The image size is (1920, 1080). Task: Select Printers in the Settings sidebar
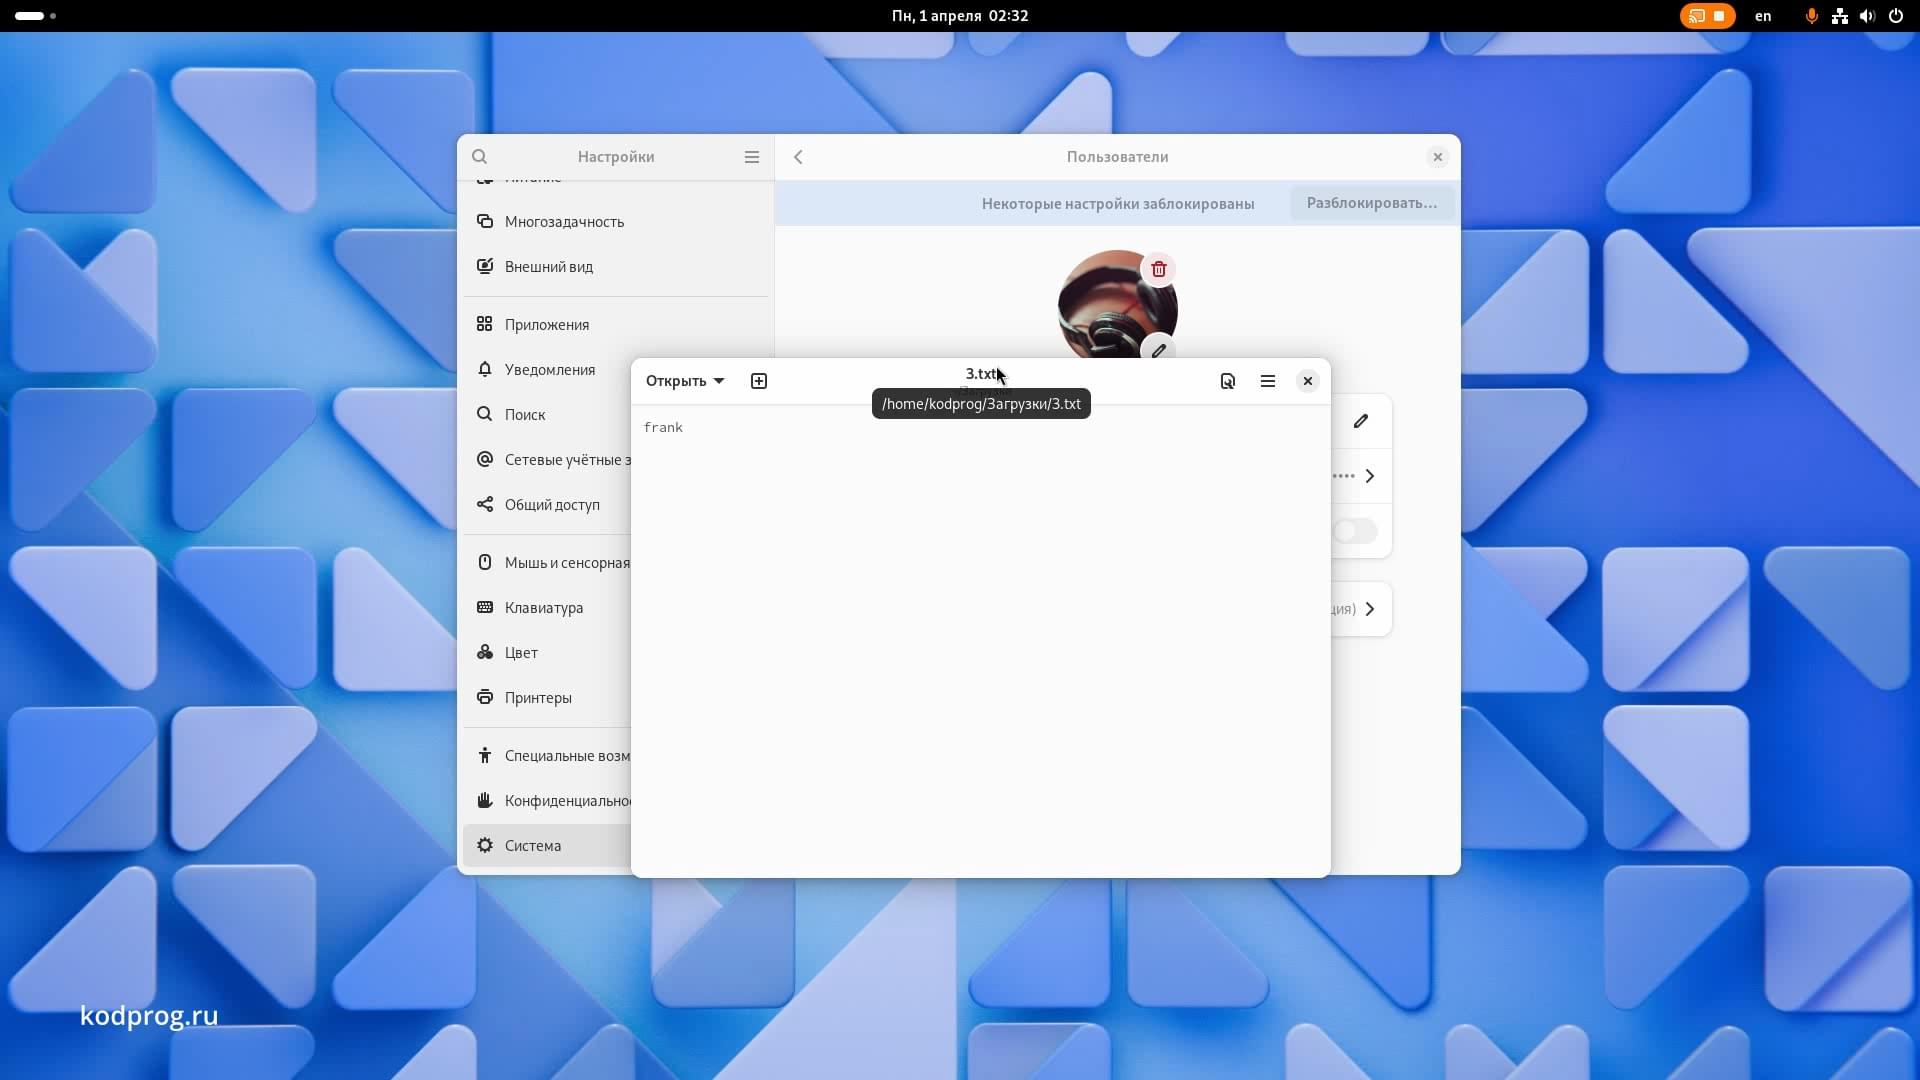[547, 698]
